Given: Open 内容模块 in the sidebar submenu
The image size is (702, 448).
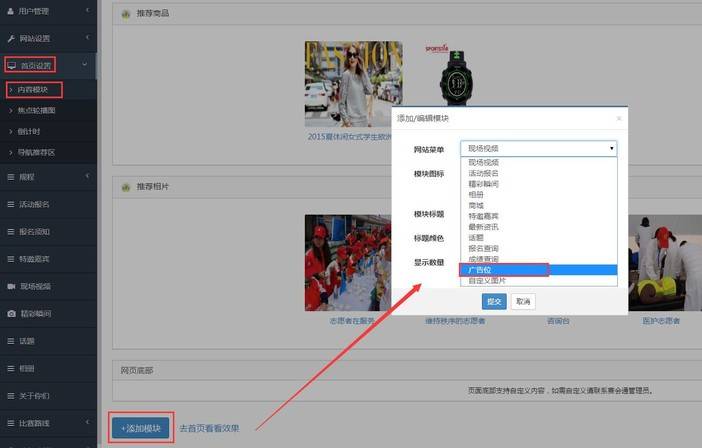Looking at the screenshot, I should 33,90.
